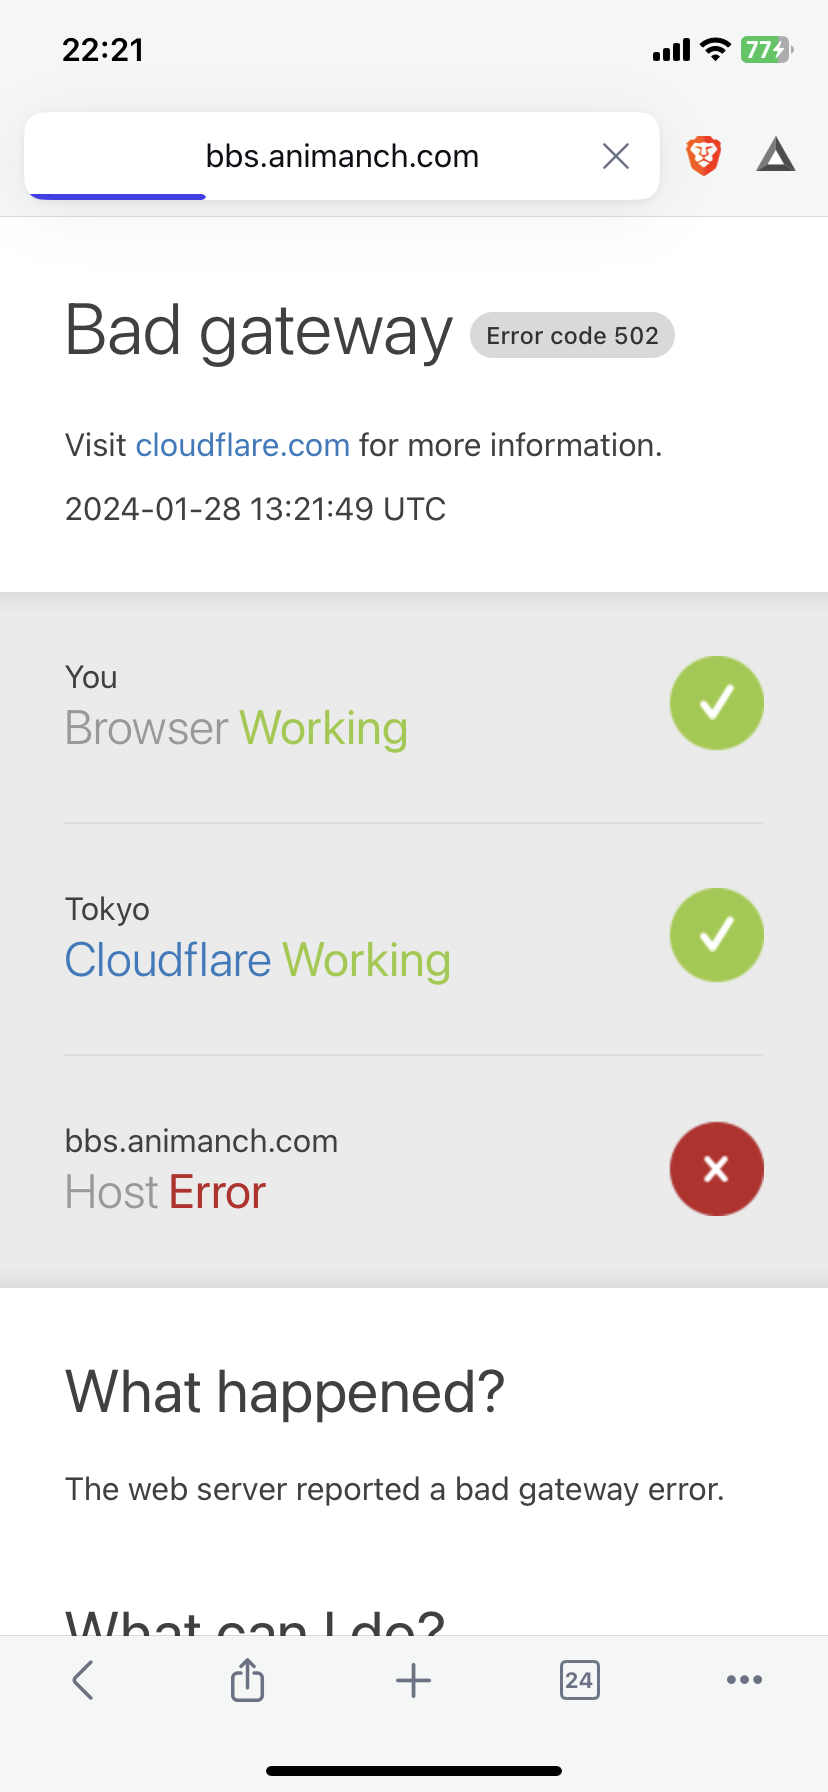Tap the Wi-Fi status icon
828x1792 pixels.
pos(715,49)
